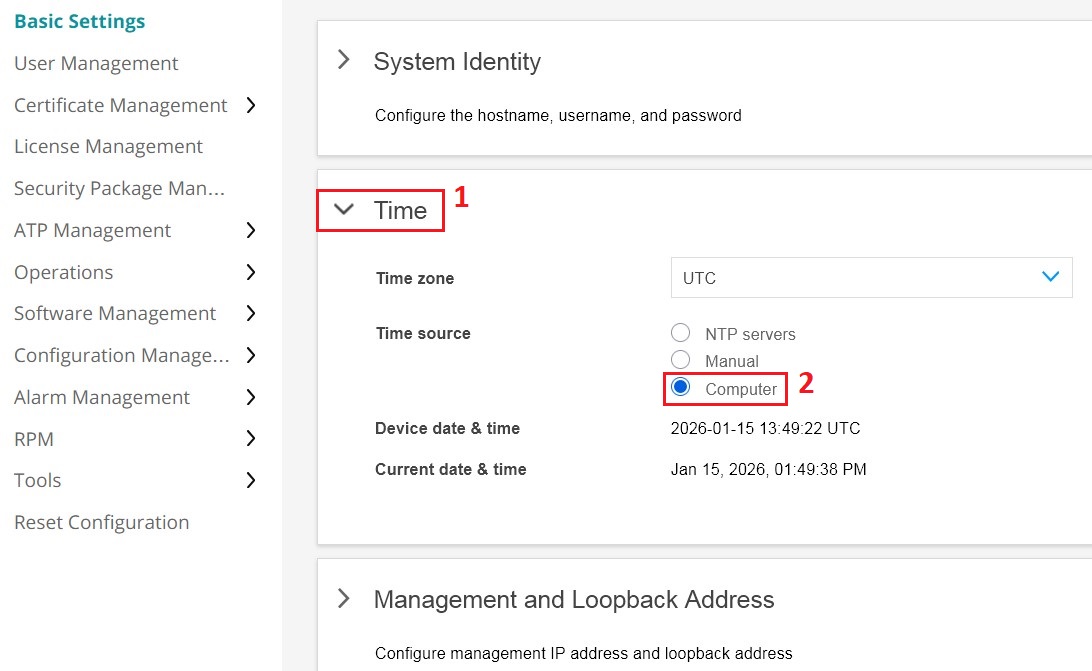Screen dimensions: 1092x671
Task: Select Manual time source option
Action: pyautogui.click(x=681, y=360)
